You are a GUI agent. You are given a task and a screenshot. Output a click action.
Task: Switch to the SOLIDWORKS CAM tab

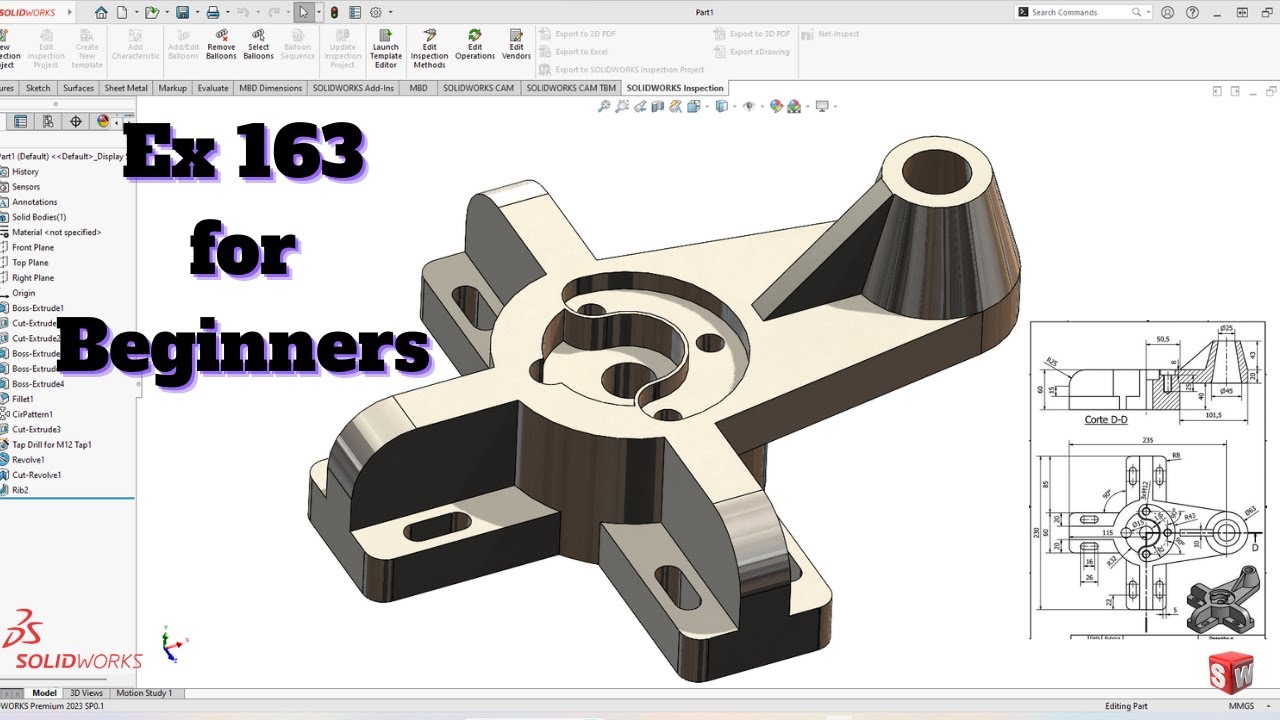(479, 88)
